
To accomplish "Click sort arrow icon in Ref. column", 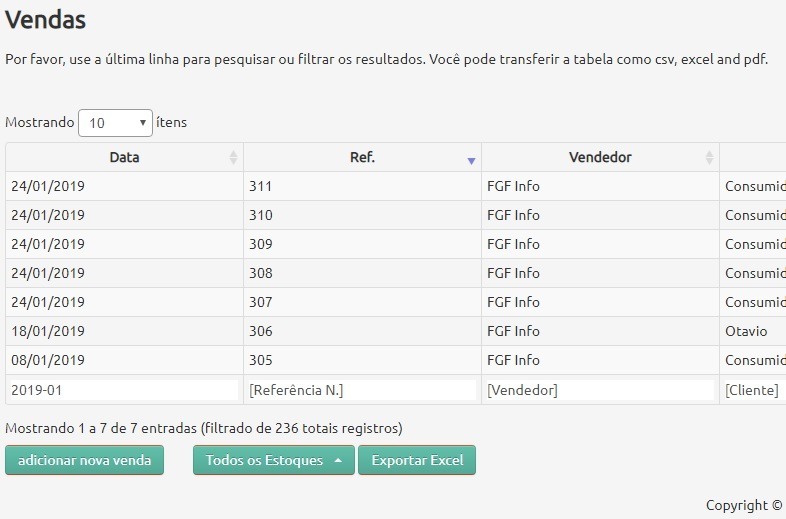I will point(471,159).
